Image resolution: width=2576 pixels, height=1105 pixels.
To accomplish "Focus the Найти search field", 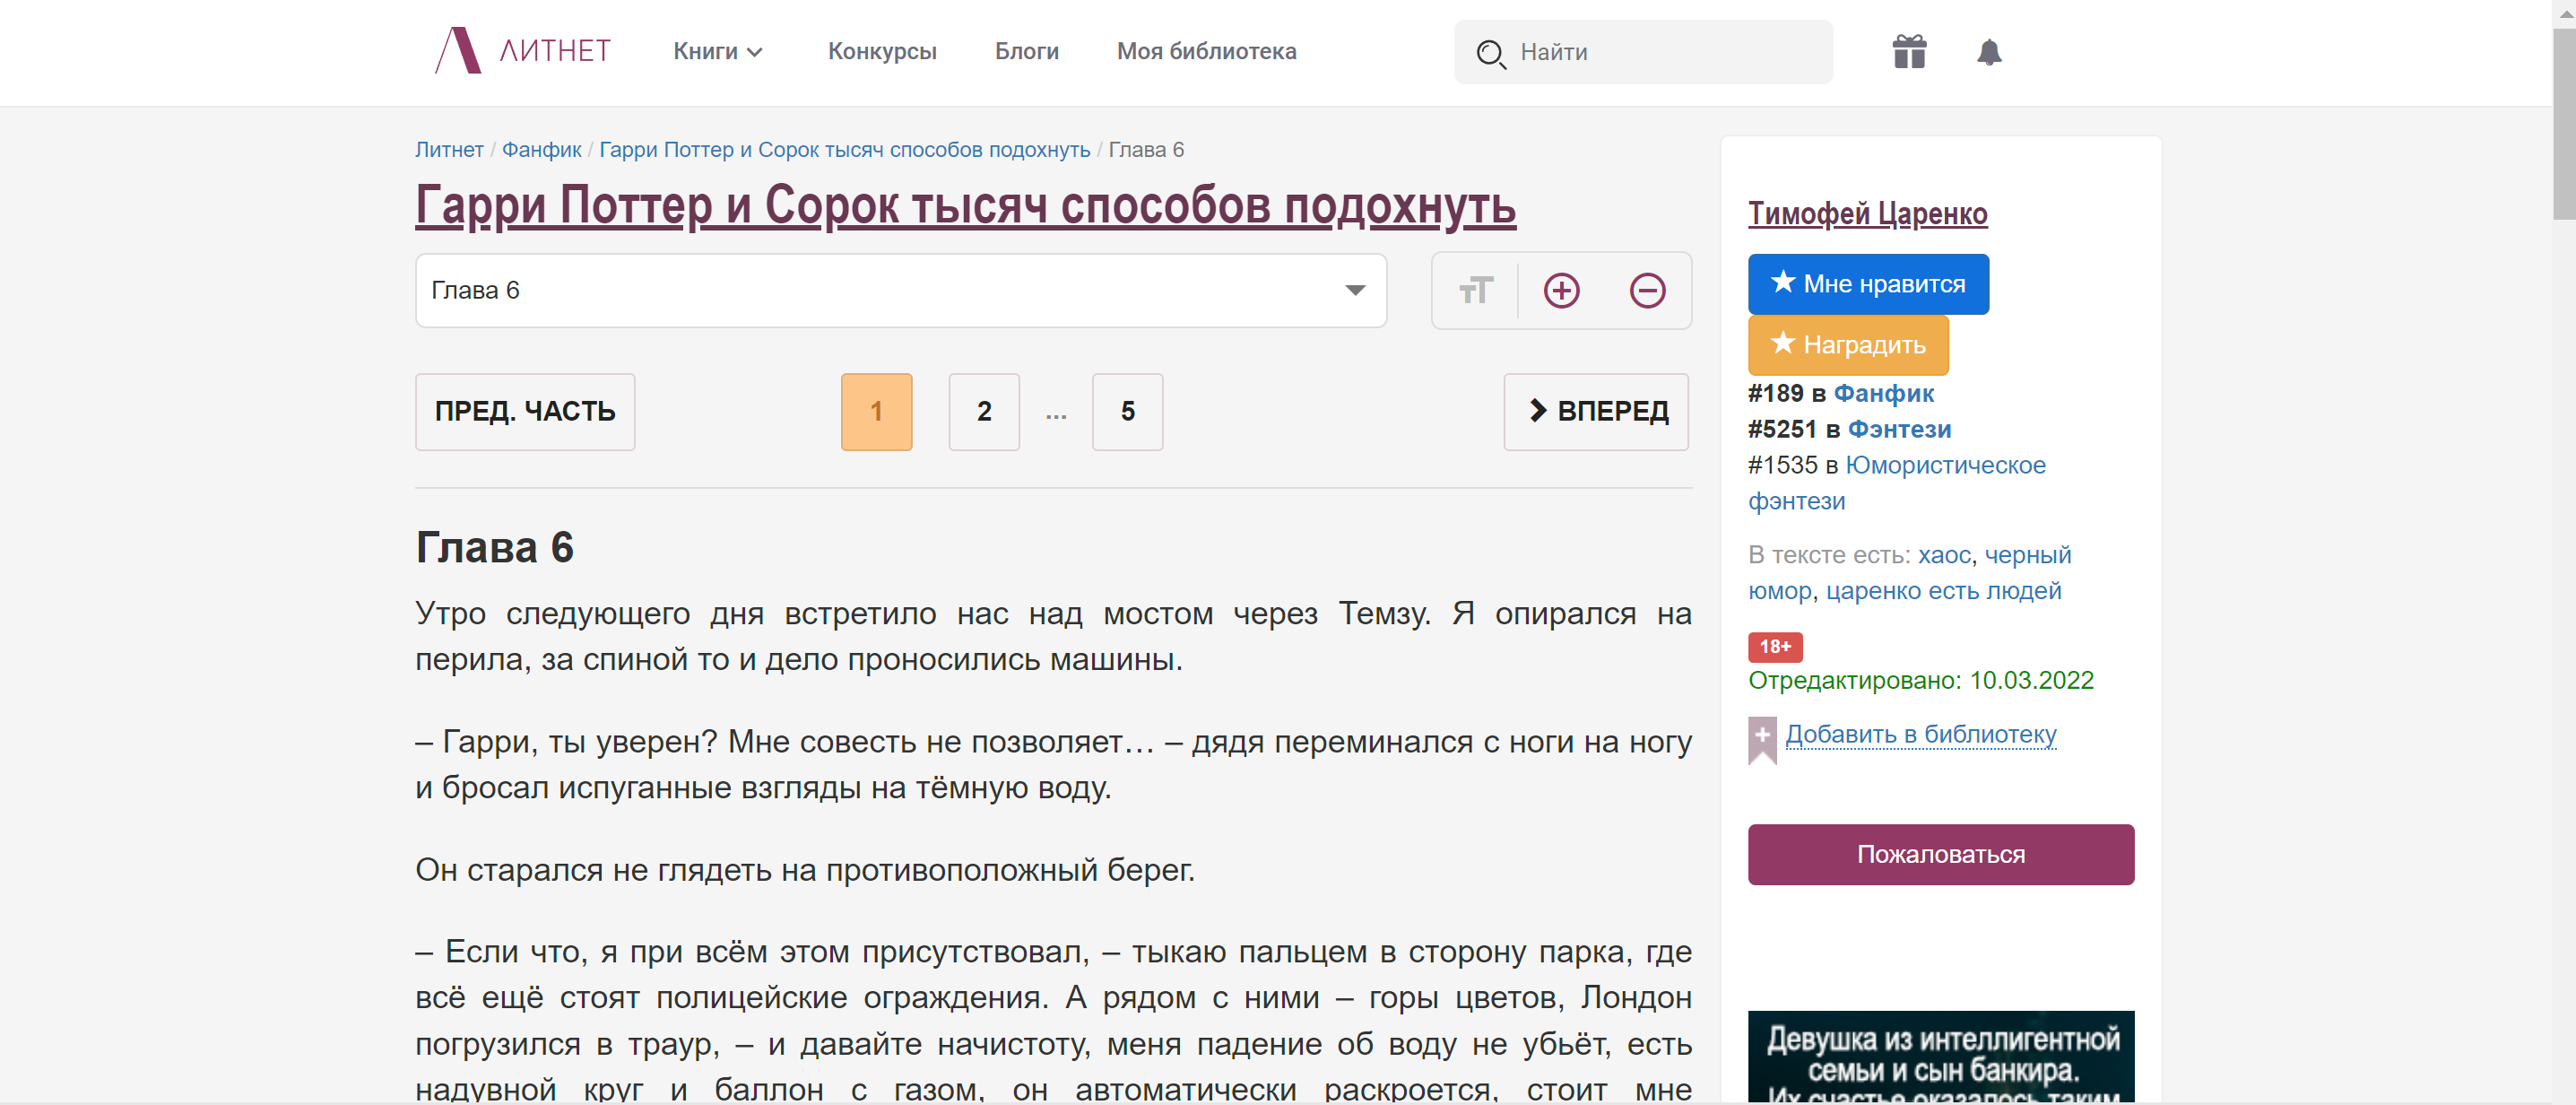I will pos(1660,53).
